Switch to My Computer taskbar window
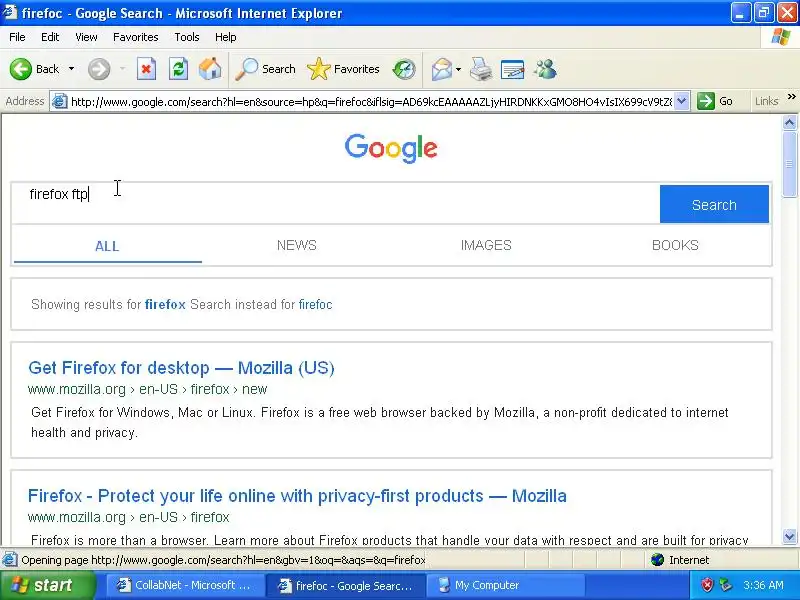The width and height of the screenshot is (800, 600). coord(505,585)
